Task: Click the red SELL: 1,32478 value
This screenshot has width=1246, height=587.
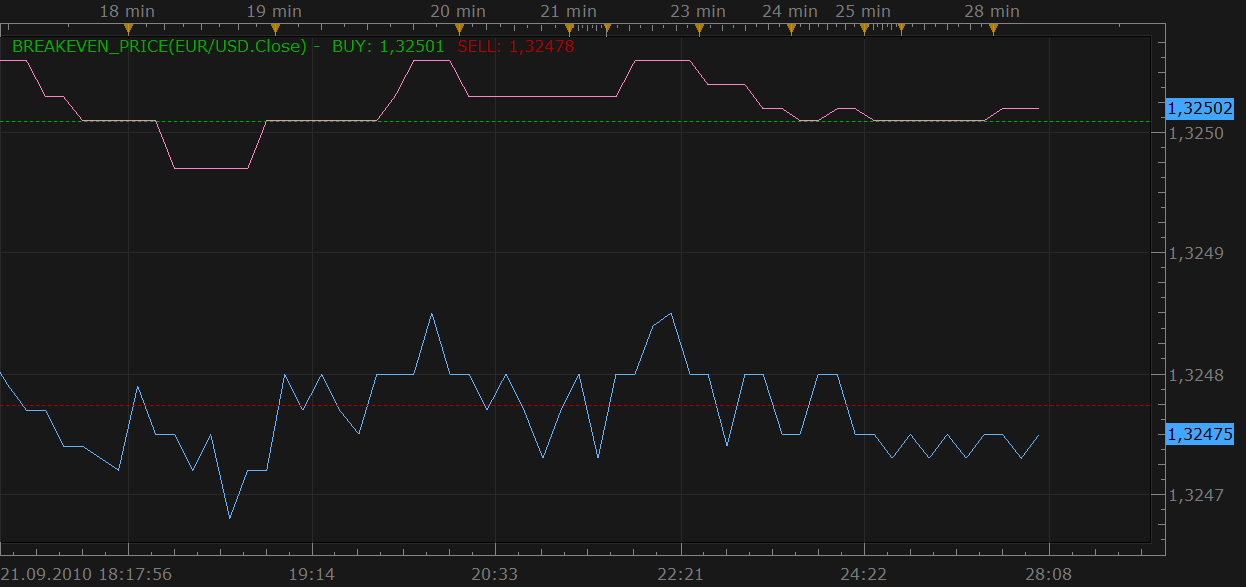Action: [x=516, y=46]
